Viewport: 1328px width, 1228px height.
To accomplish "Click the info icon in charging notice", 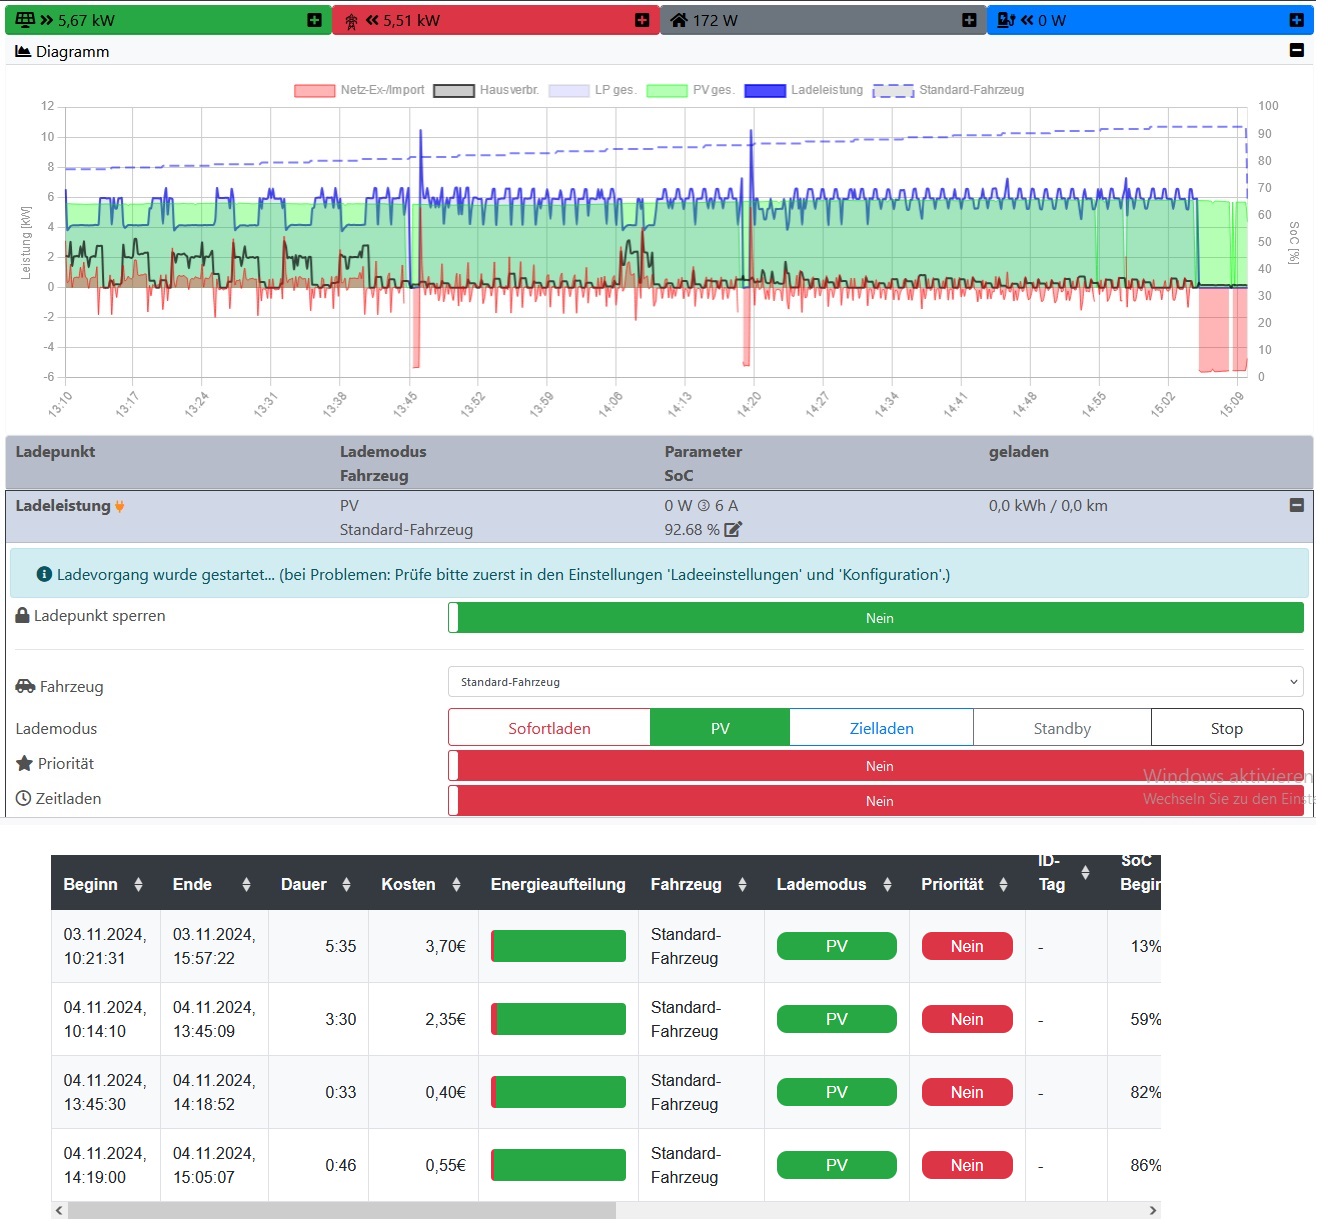I will coord(44,574).
